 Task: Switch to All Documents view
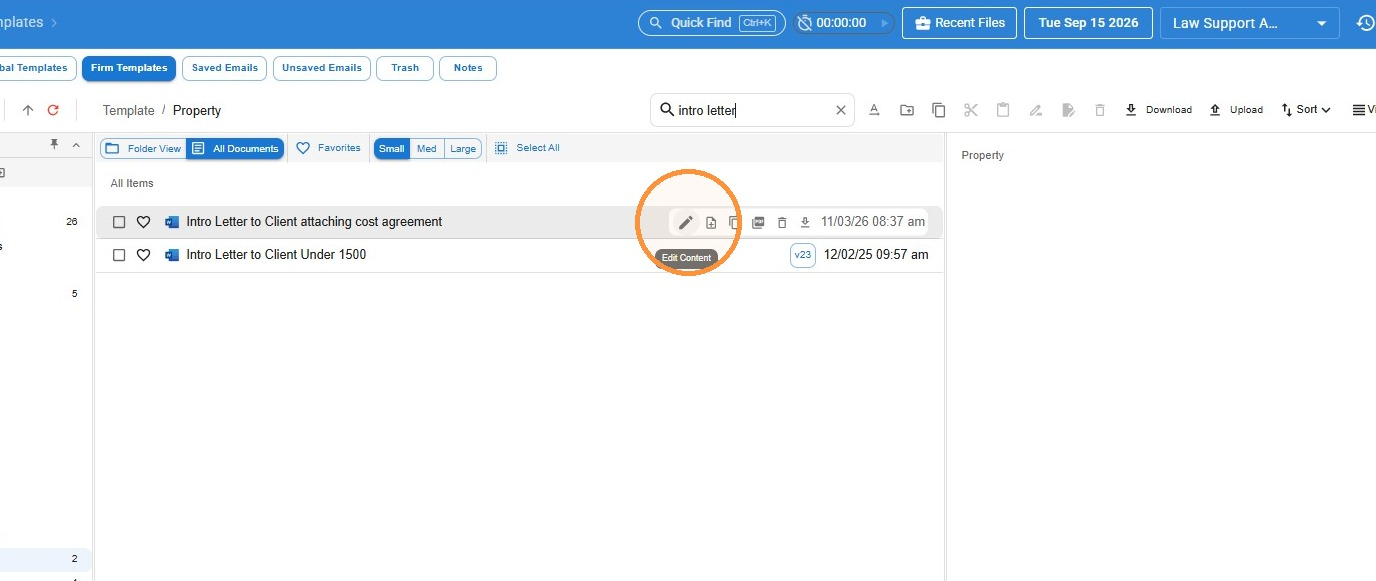click(235, 148)
